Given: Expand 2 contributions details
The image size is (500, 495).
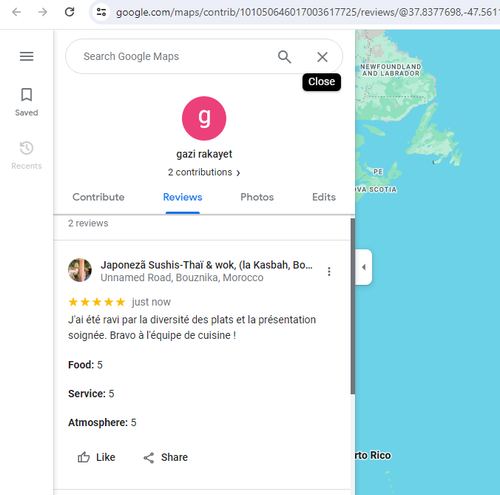Looking at the screenshot, I should (204, 172).
